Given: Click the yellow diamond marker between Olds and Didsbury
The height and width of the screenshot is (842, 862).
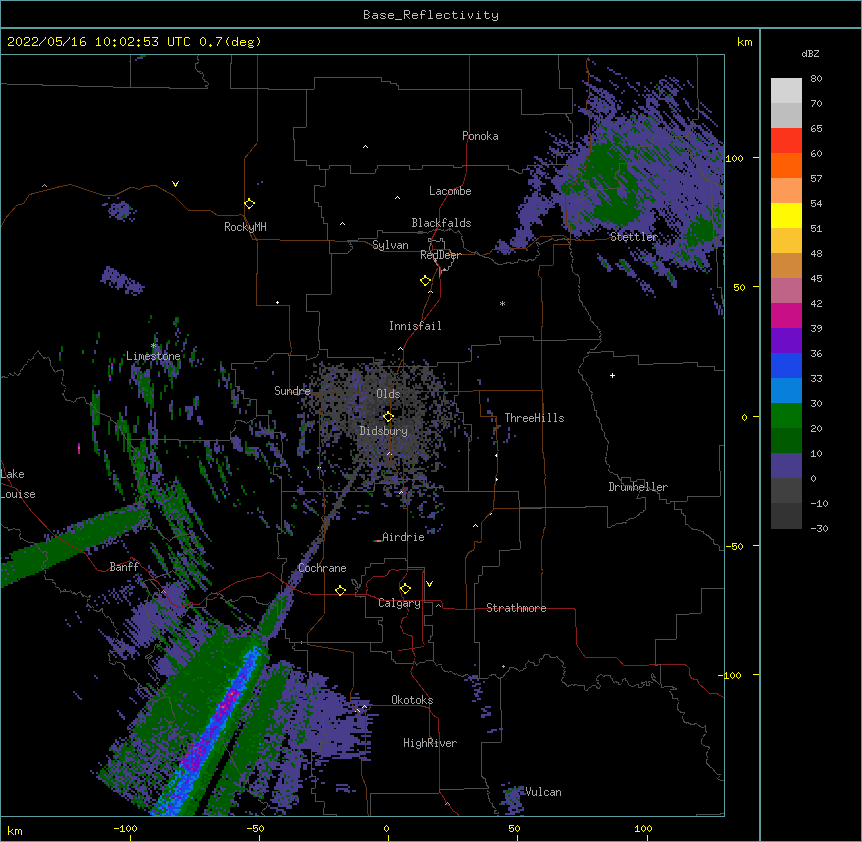Looking at the screenshot, I should click(x=388, y=417).
